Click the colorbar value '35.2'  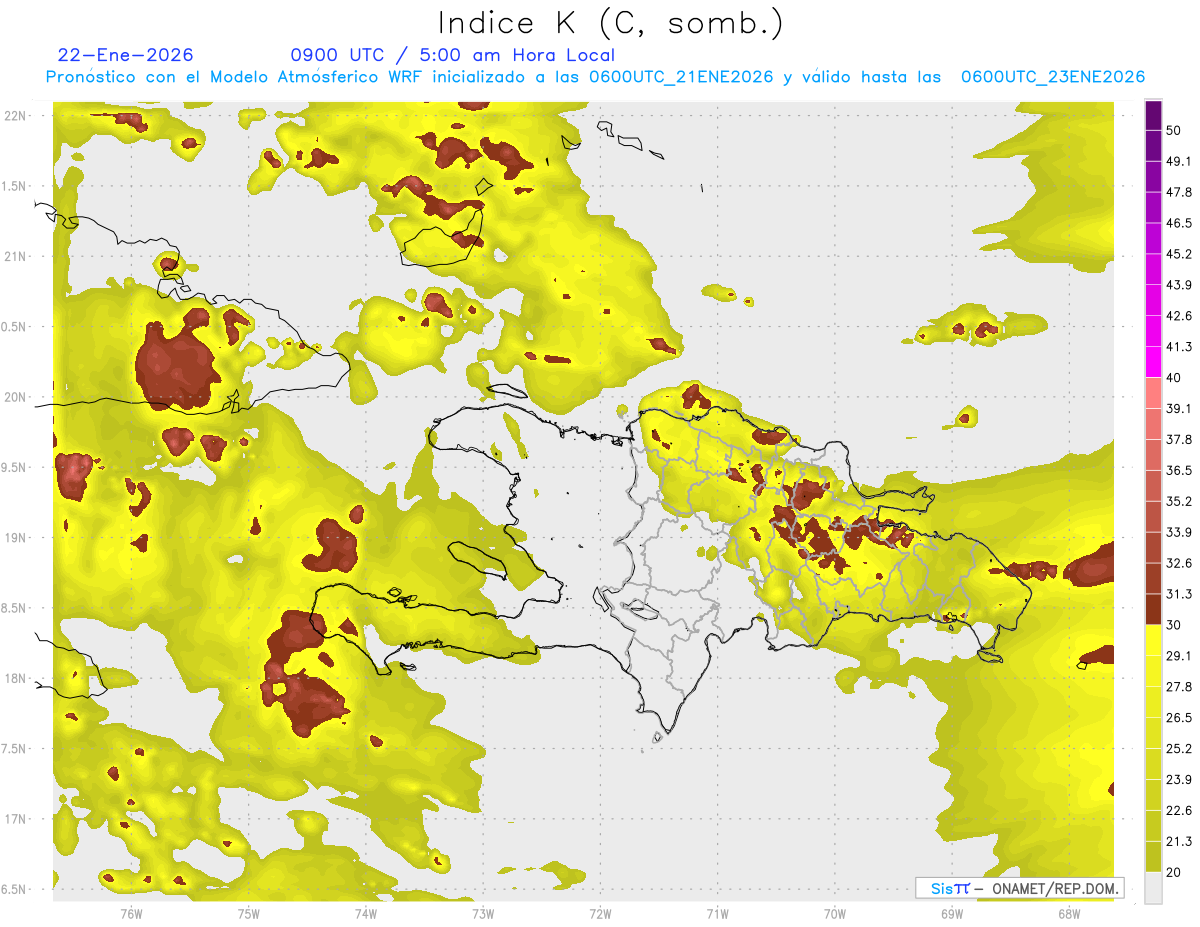(x=1179, y=502)
